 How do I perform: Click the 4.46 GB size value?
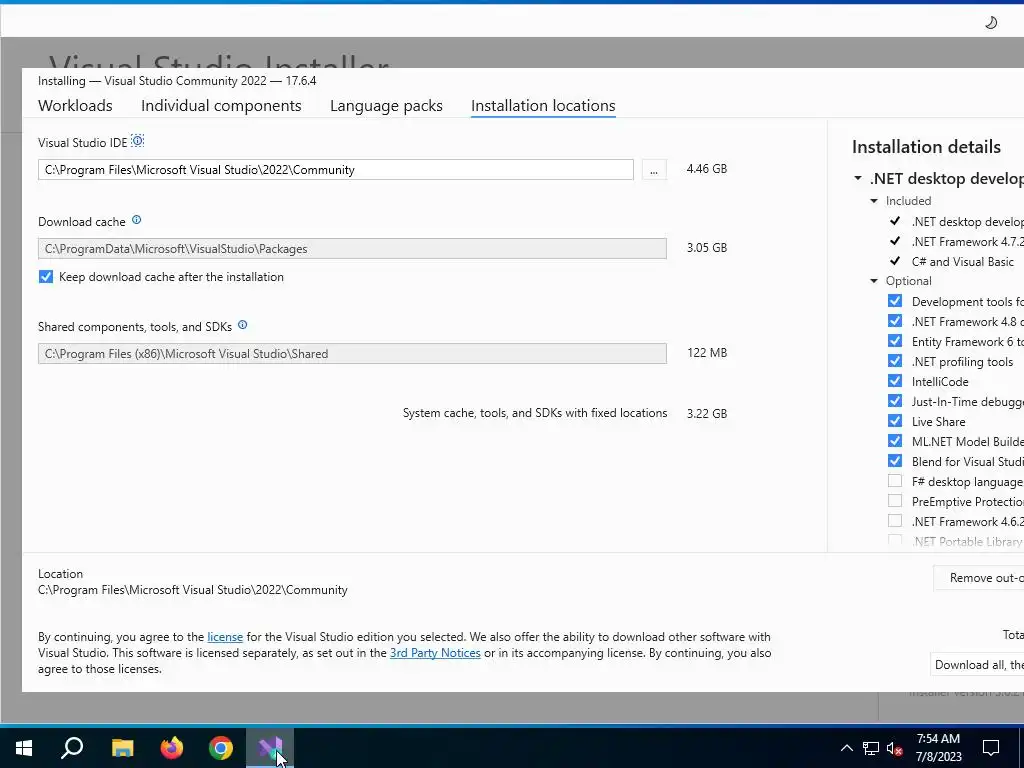(707, 169)
